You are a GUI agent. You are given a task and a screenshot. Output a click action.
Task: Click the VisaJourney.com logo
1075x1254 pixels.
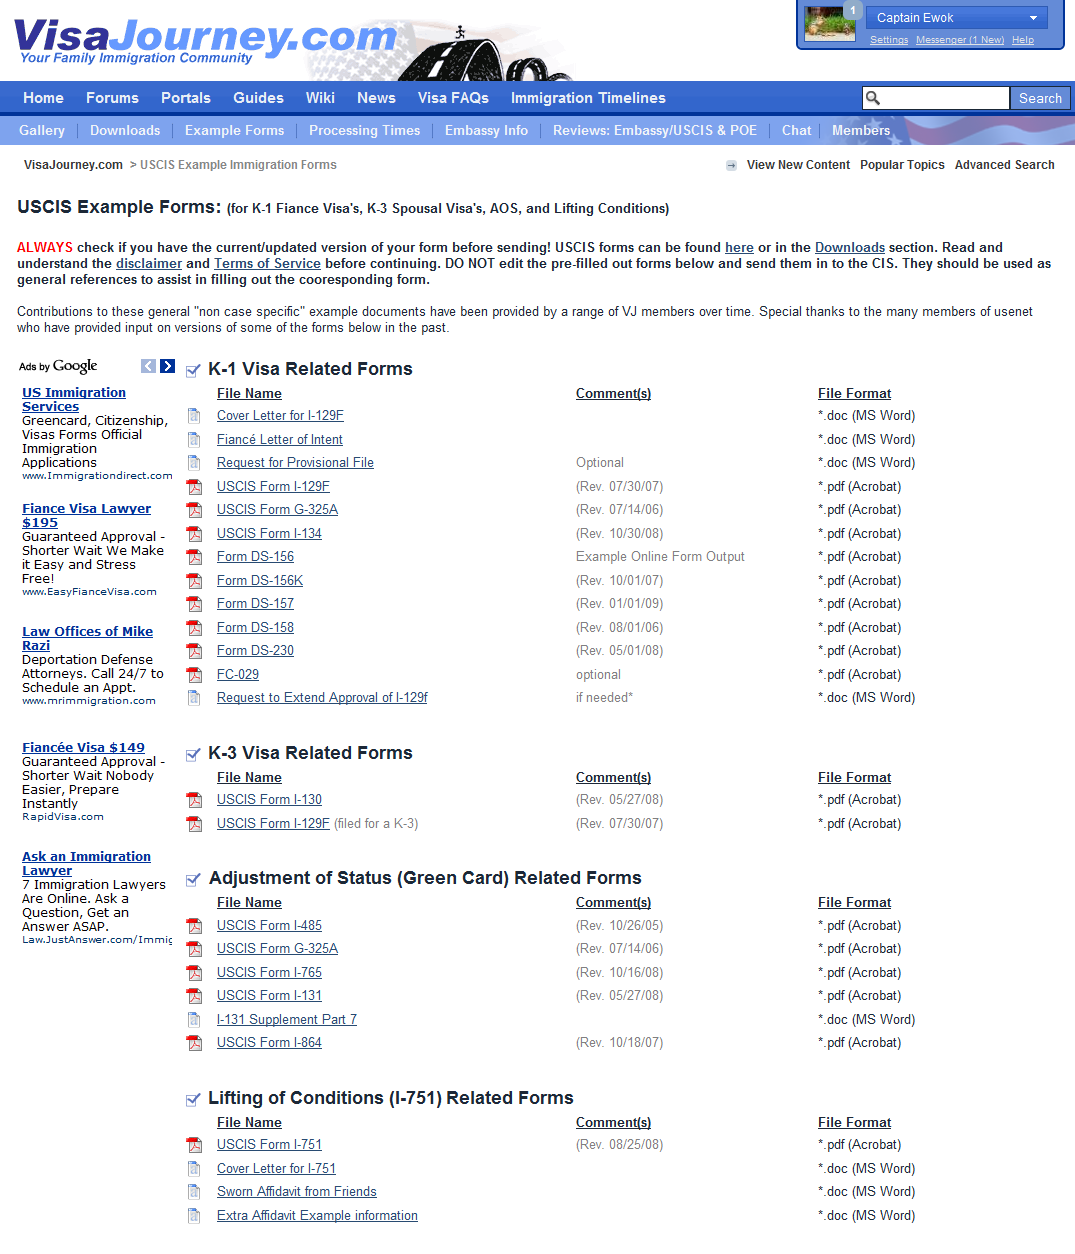[205, 41]
